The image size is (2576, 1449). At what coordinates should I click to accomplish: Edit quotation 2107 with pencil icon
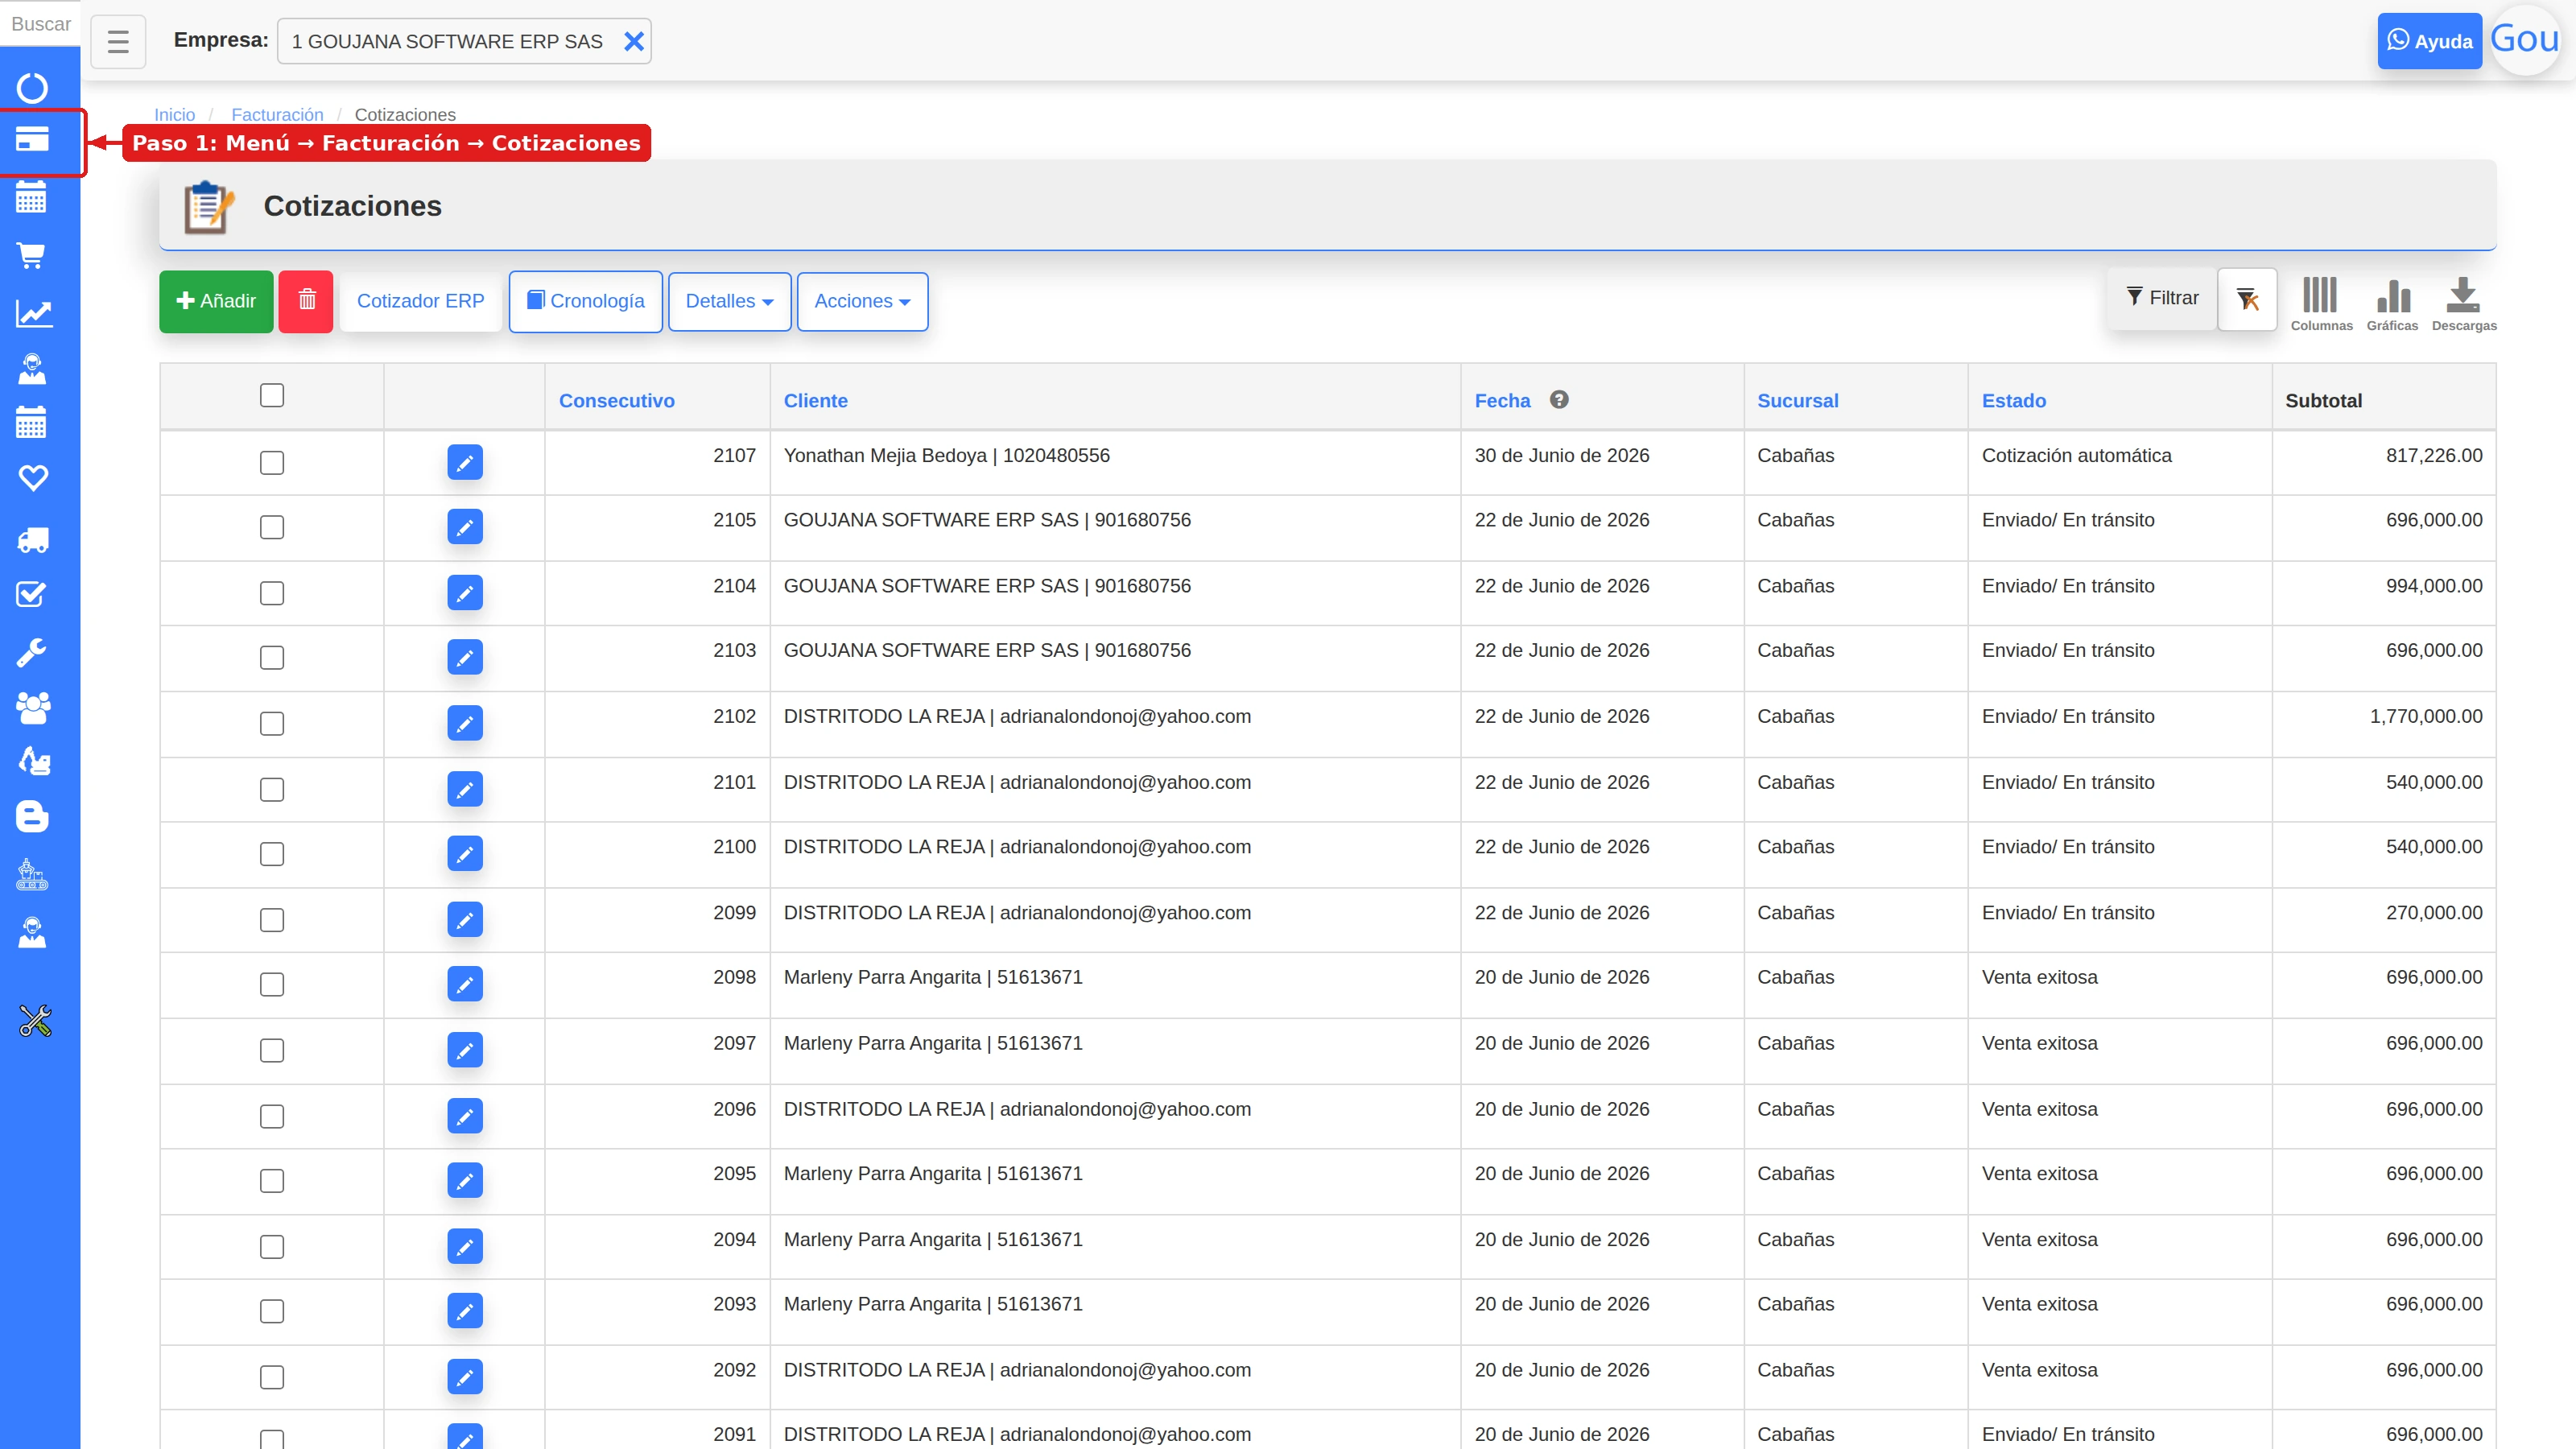tap(465, 462)
